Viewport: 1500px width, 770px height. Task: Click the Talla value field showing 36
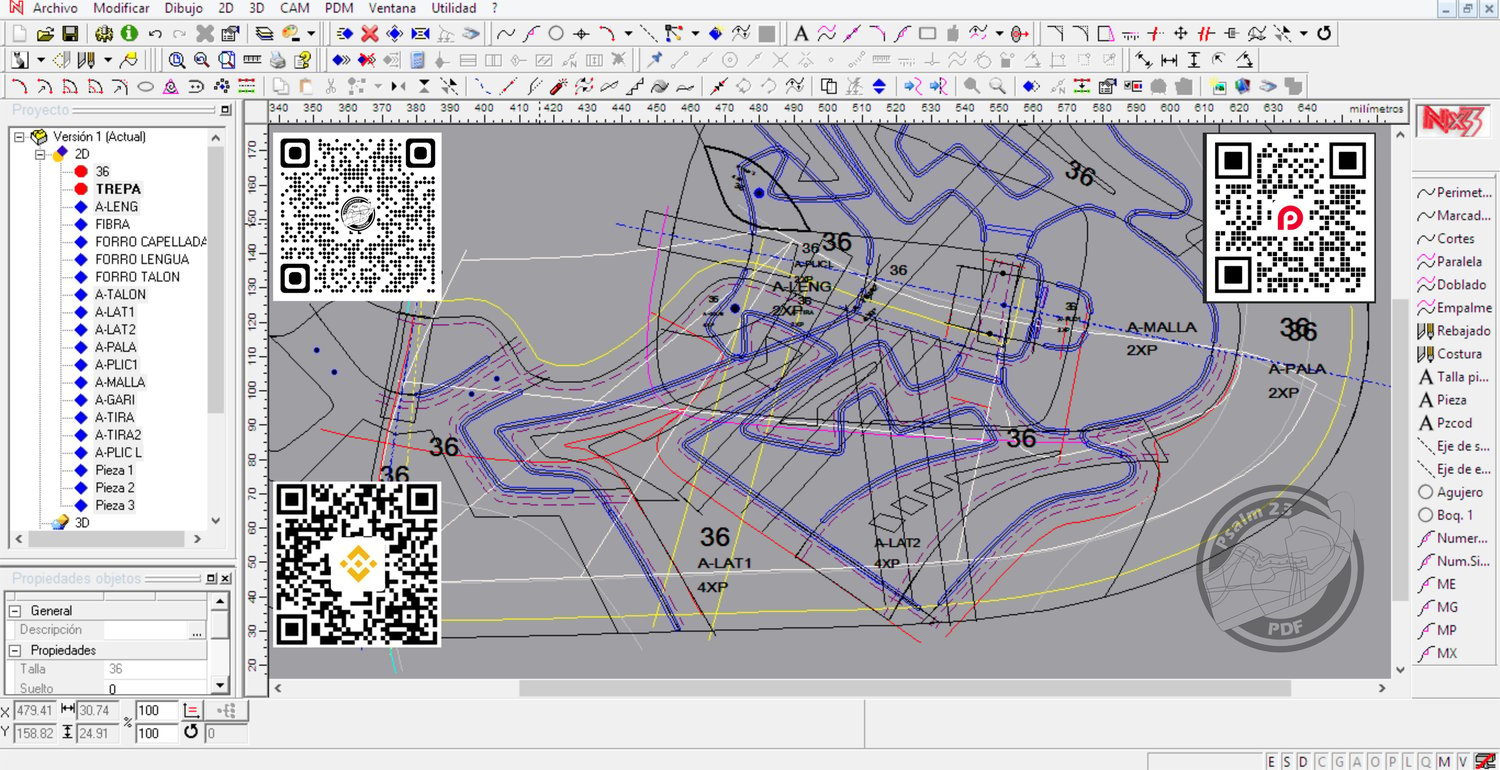coord(155,669)
